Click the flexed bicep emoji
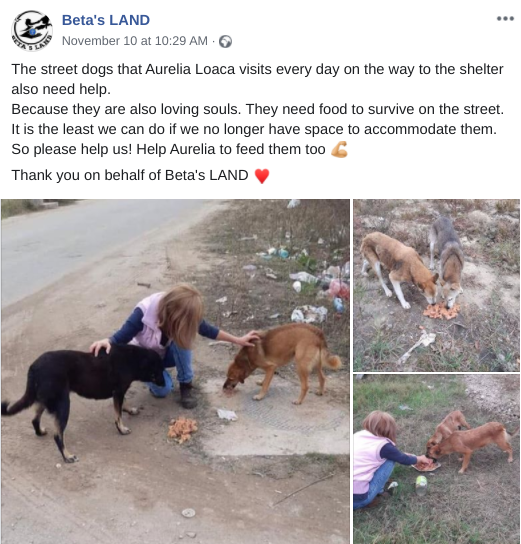The image size is (521, 544). [x=339, y=150]
